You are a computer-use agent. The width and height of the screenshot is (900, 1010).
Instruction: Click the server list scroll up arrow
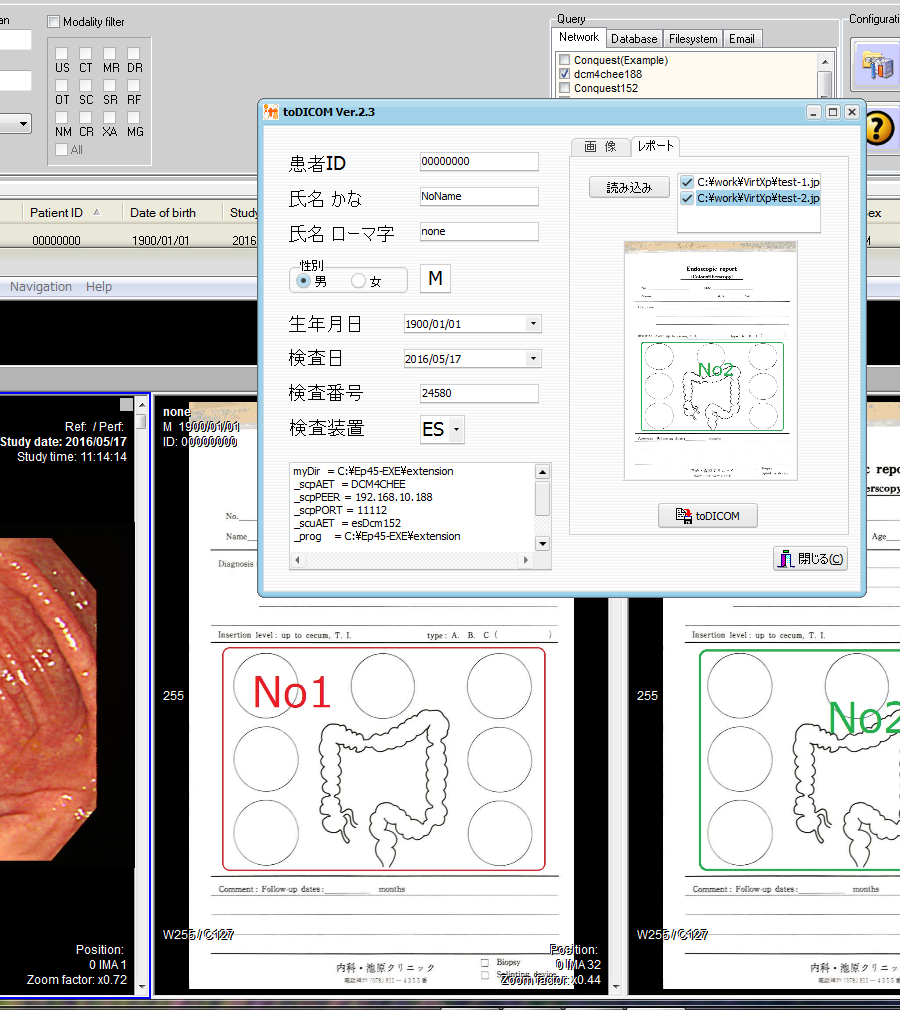[x=825, y=62]
